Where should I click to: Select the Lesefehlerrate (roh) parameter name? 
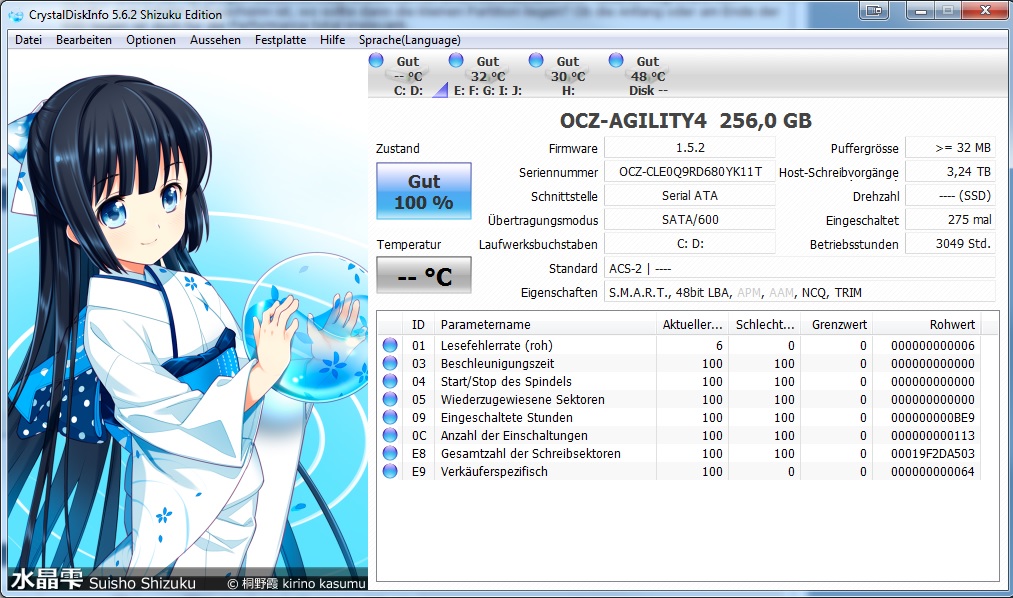click(496, 345)
